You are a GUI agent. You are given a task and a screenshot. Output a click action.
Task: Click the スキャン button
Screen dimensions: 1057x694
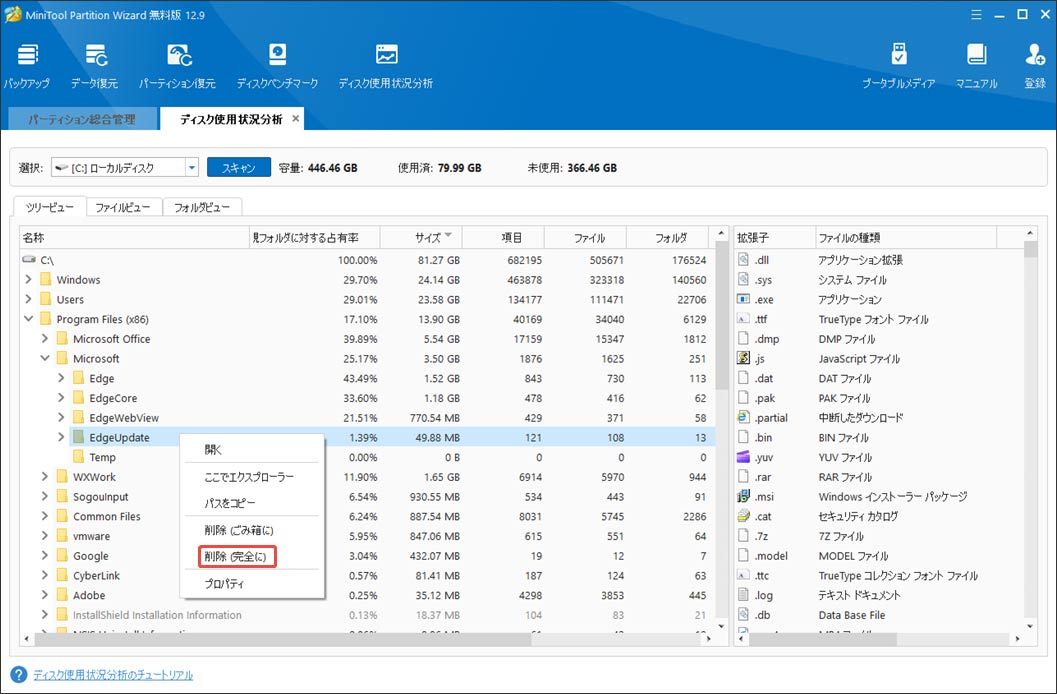pos(239,167)
